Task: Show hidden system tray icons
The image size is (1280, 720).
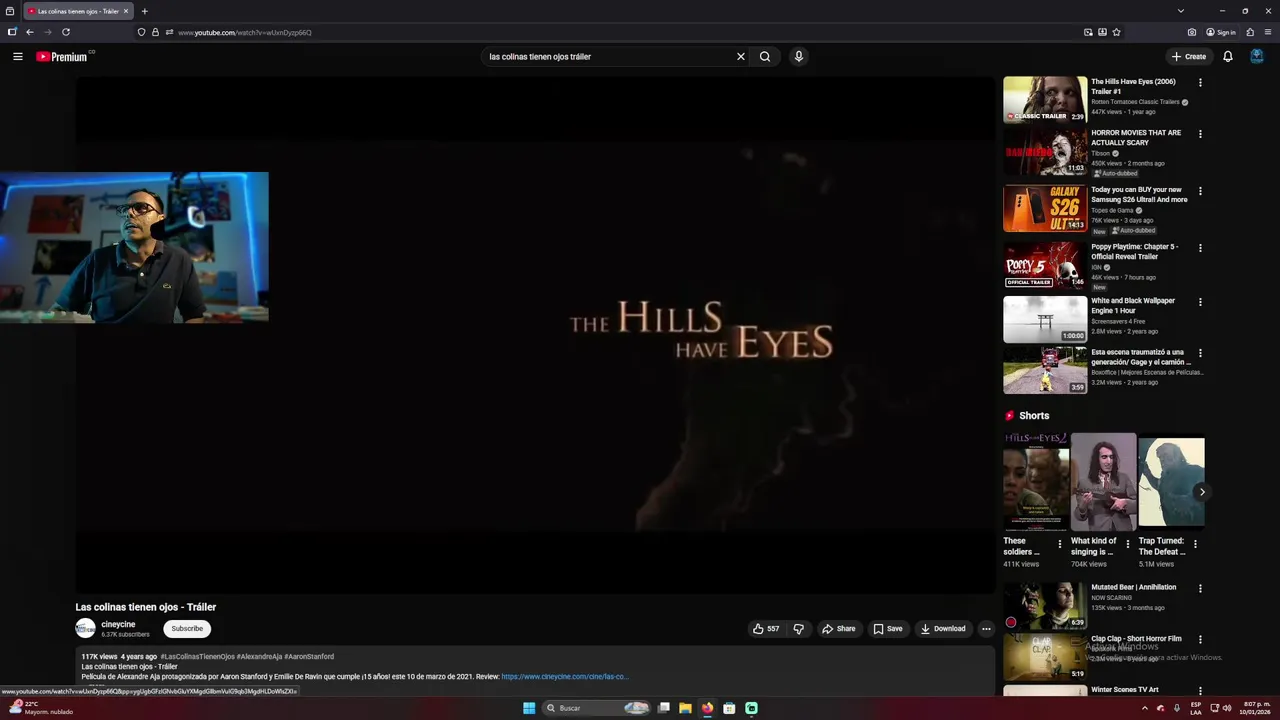Action: tap(1145, 708)
